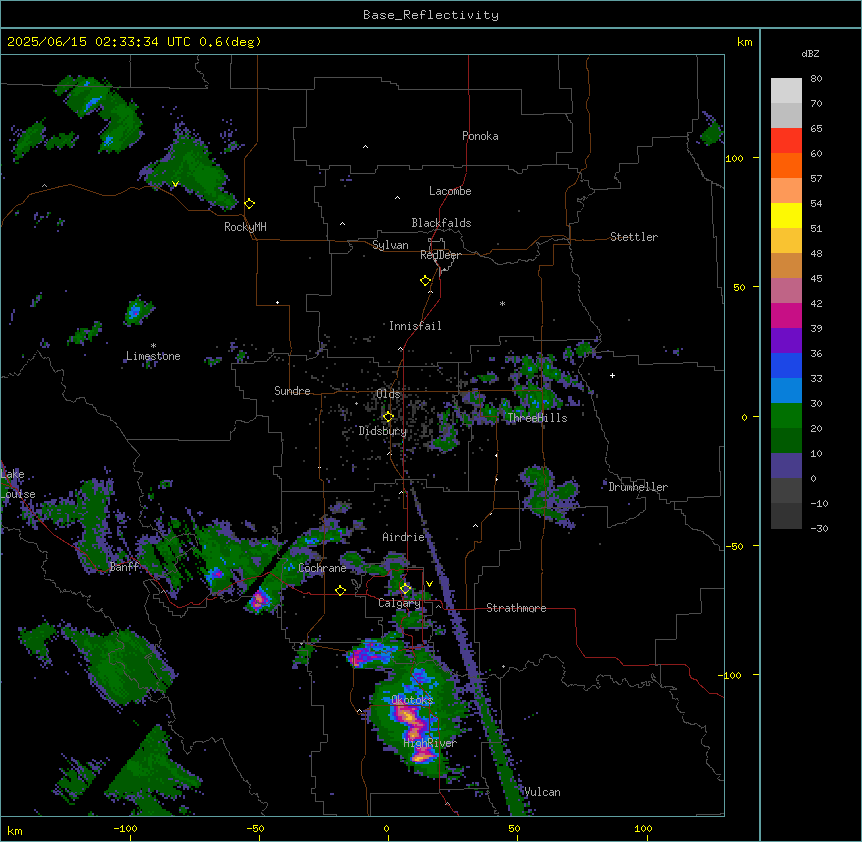The width and height of the screenshot is (862, 842).
Task: Click the Drumheller label
Action: [638, 487]
